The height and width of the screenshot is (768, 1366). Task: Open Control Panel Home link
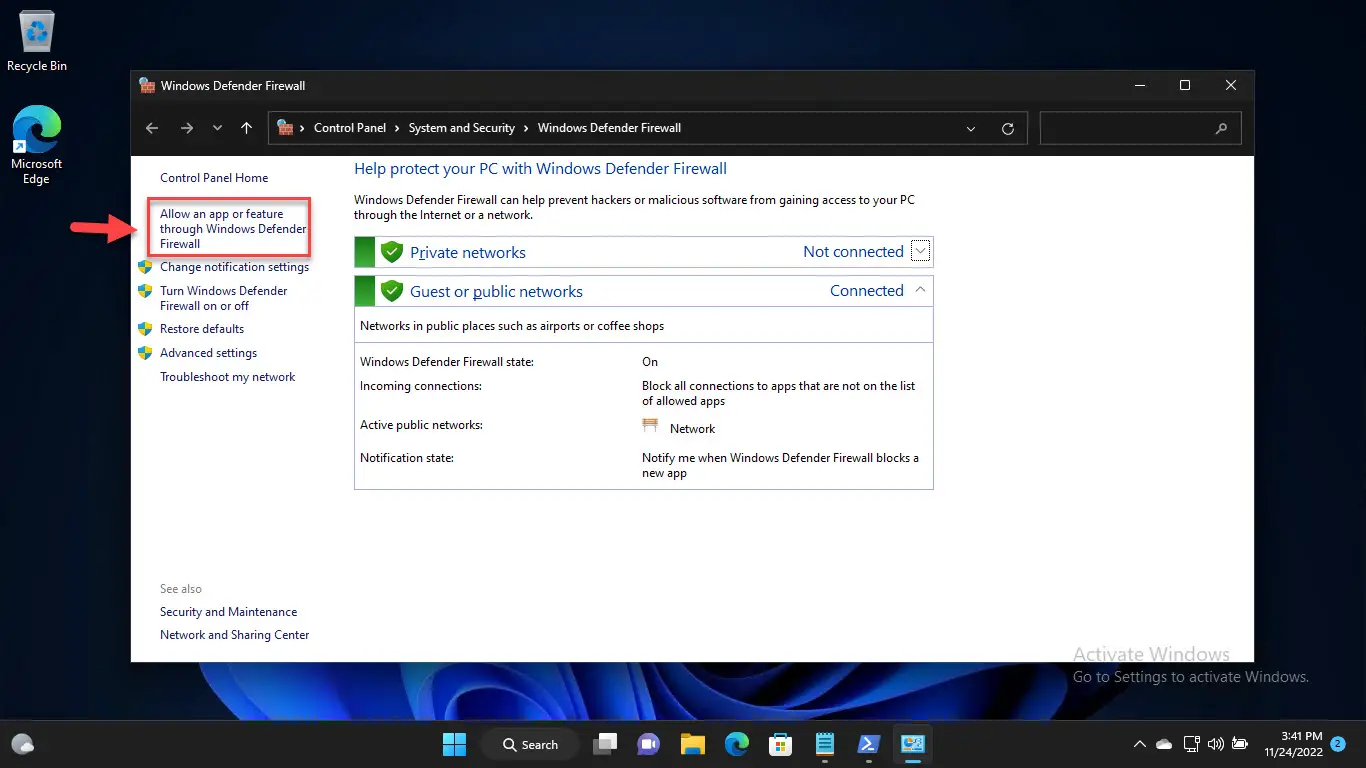coord(214,178)
